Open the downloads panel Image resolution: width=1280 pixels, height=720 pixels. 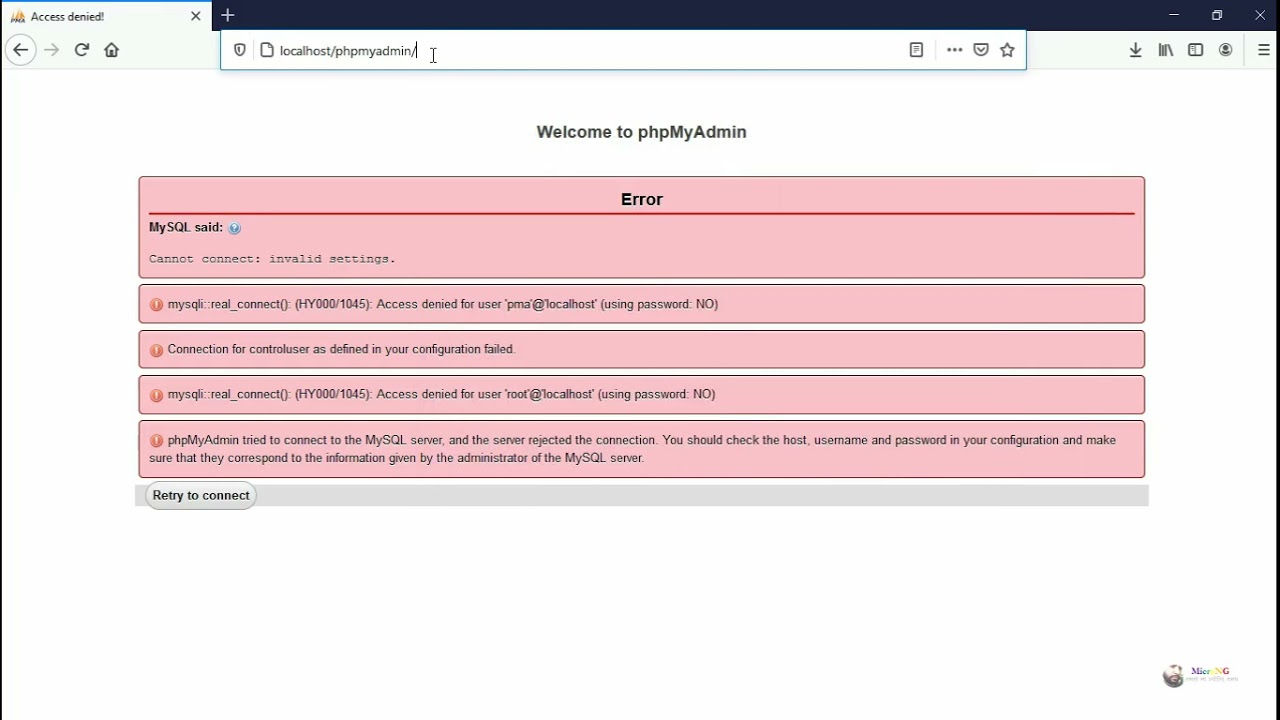tap(1135, 50)
